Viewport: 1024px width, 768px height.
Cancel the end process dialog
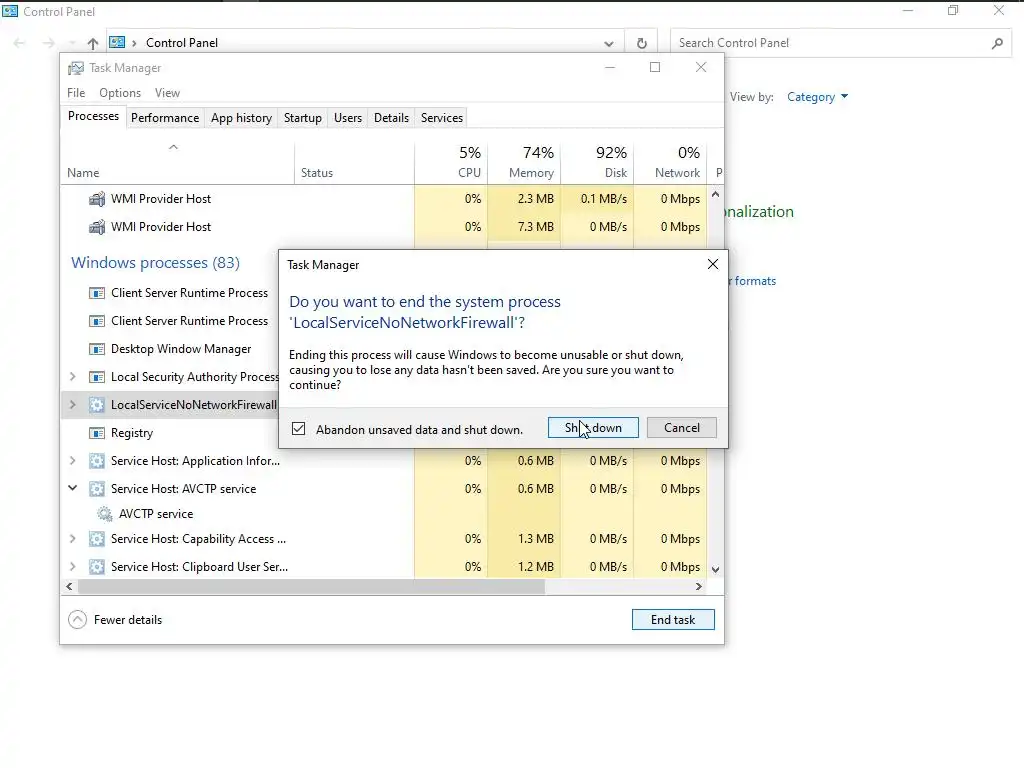pos(681,428)
